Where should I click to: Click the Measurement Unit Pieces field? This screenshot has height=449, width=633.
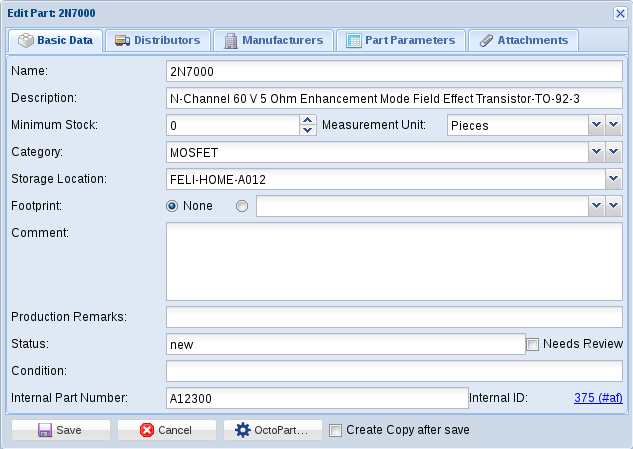click(x=518, y=125)
